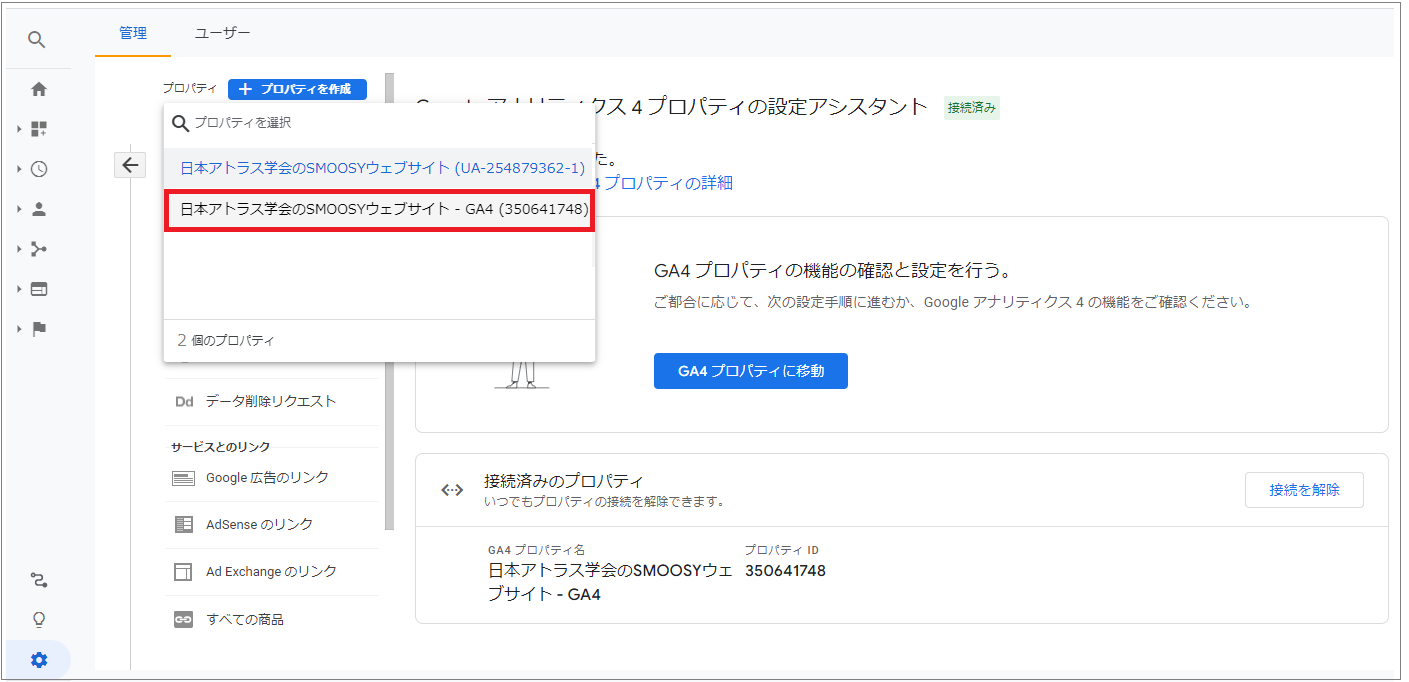Screen dimensions: 1409x682
Task: Click the Google Ads link icon
Action: (183, 478)
